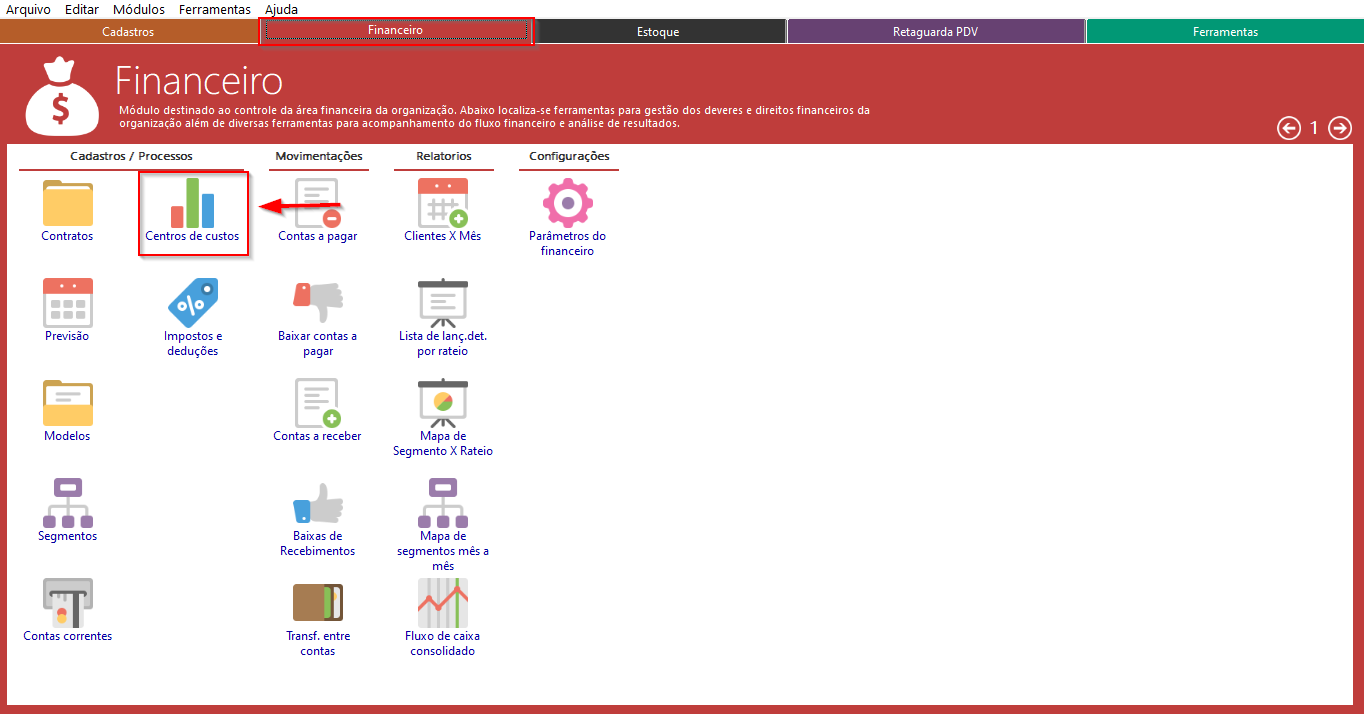The image size is (1364, 714).
Task: Open Centros de custos bar chart icon
Action: click(x=192, y=204)
